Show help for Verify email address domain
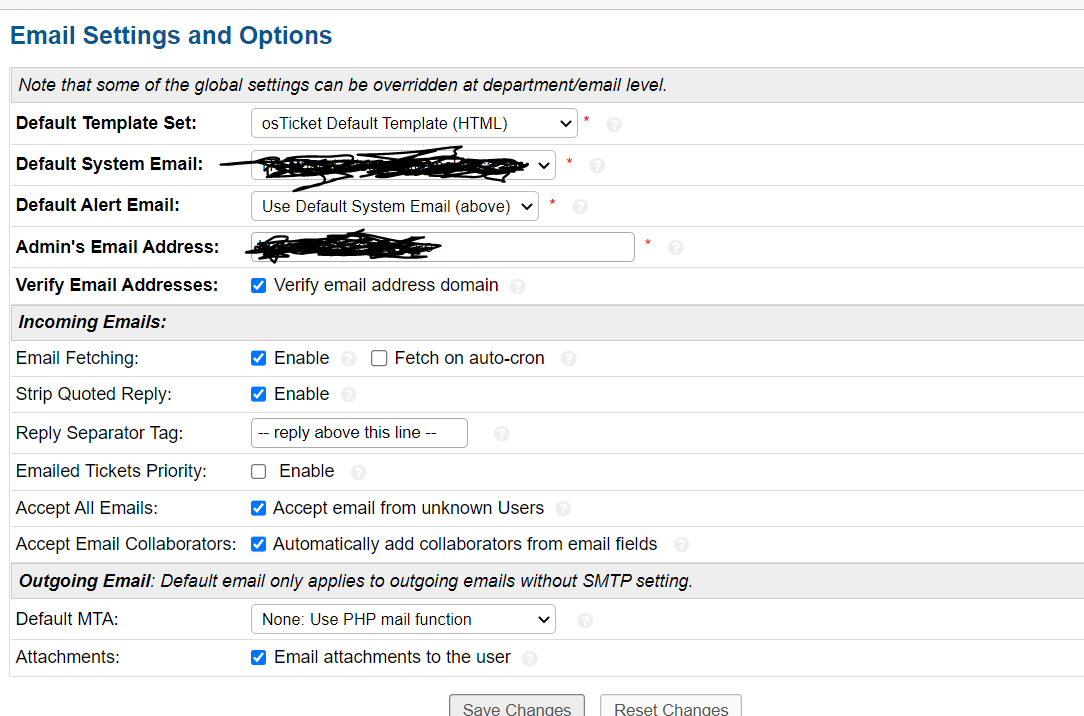Screen dimensions: 1084x716 pos(517,286)
